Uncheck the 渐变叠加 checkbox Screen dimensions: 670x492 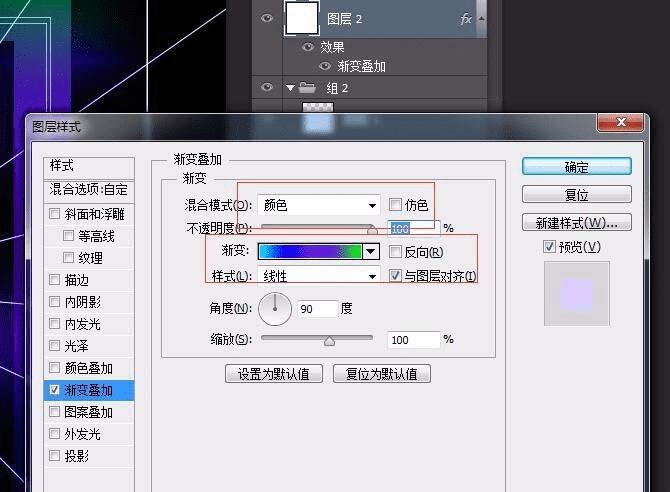coord(54,390)
